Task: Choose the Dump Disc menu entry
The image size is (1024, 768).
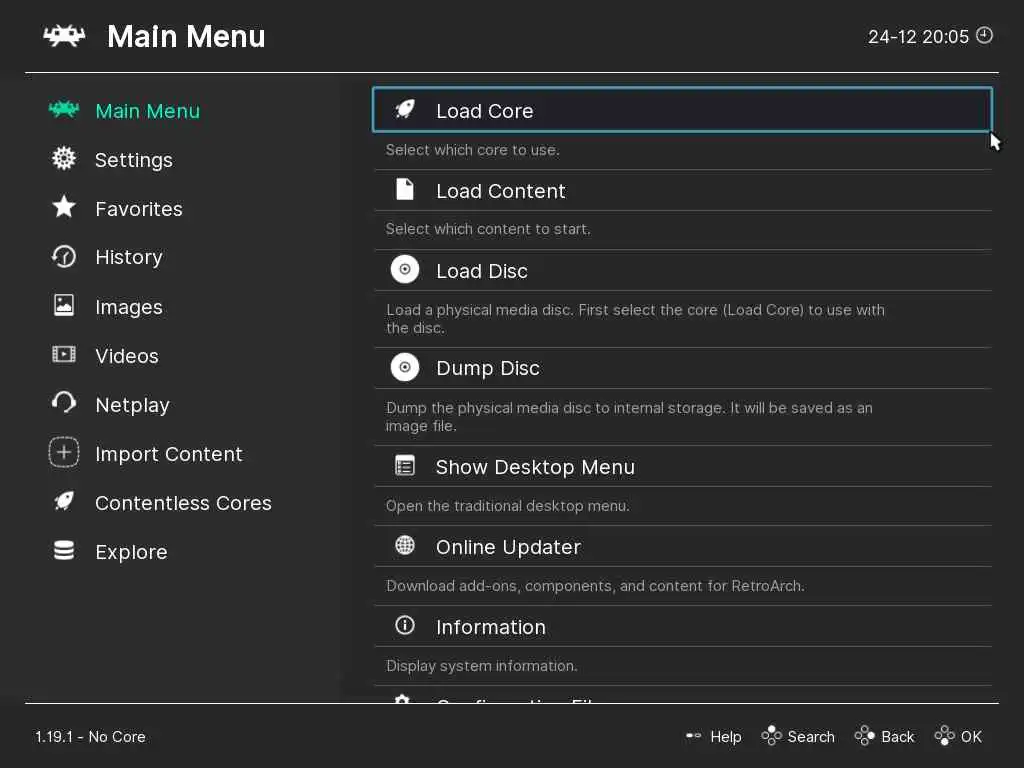Action: [x=682, y=368]
